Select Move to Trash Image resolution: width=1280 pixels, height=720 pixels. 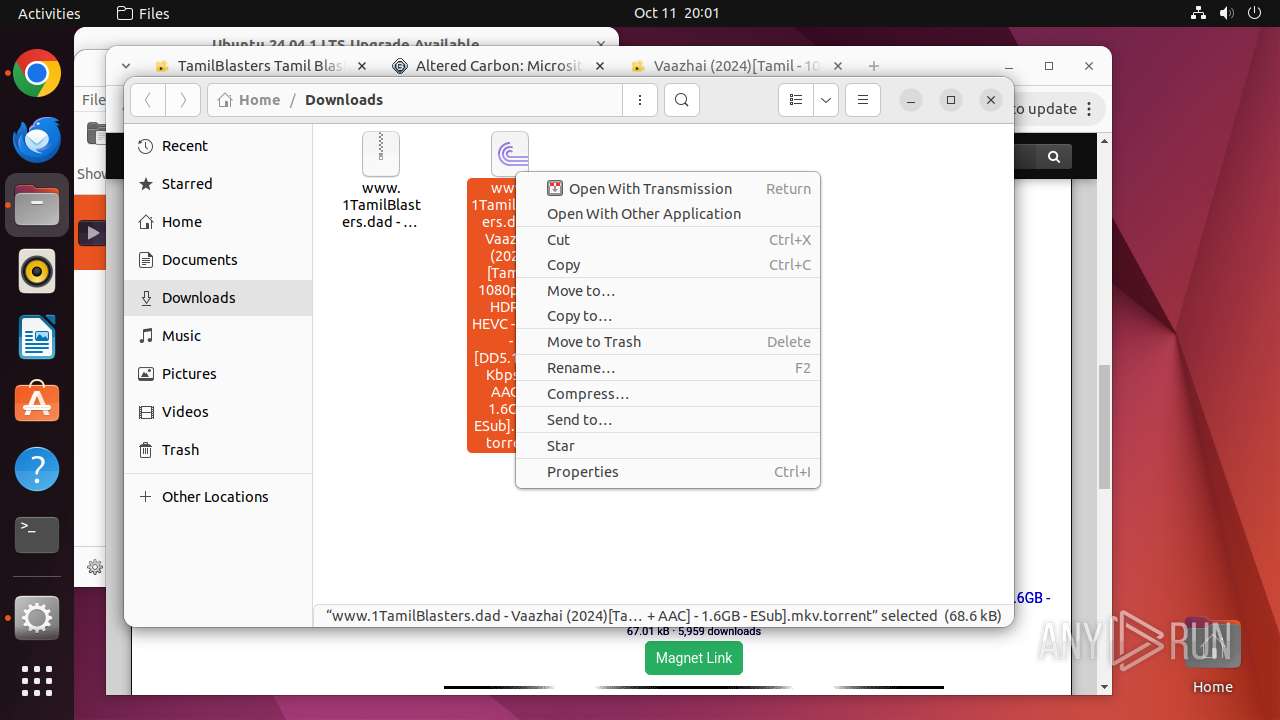668,342
